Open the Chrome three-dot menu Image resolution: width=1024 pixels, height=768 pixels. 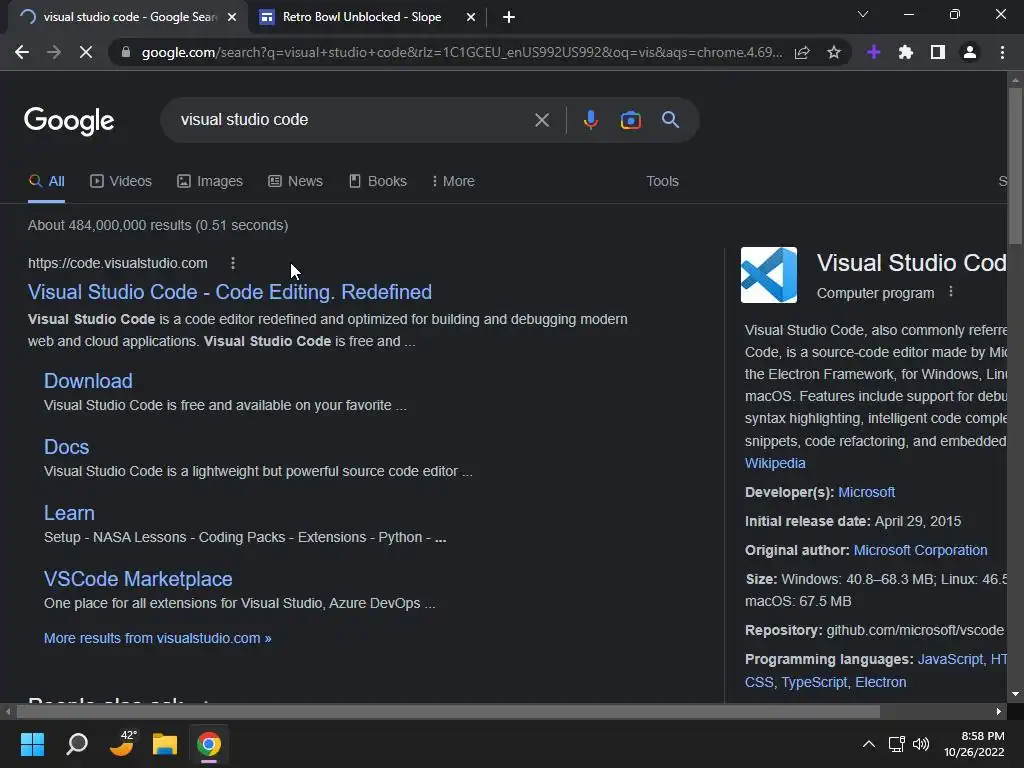coord(1002,52)
